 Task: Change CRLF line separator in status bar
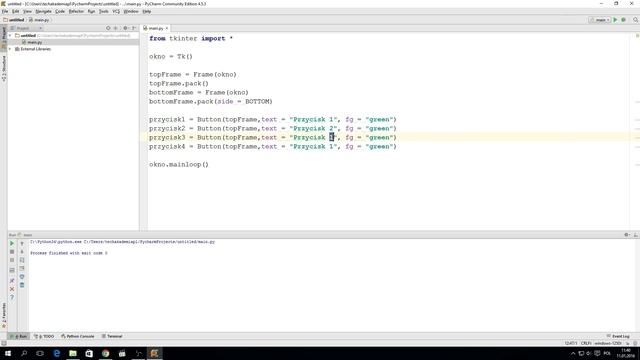(586, 343)
